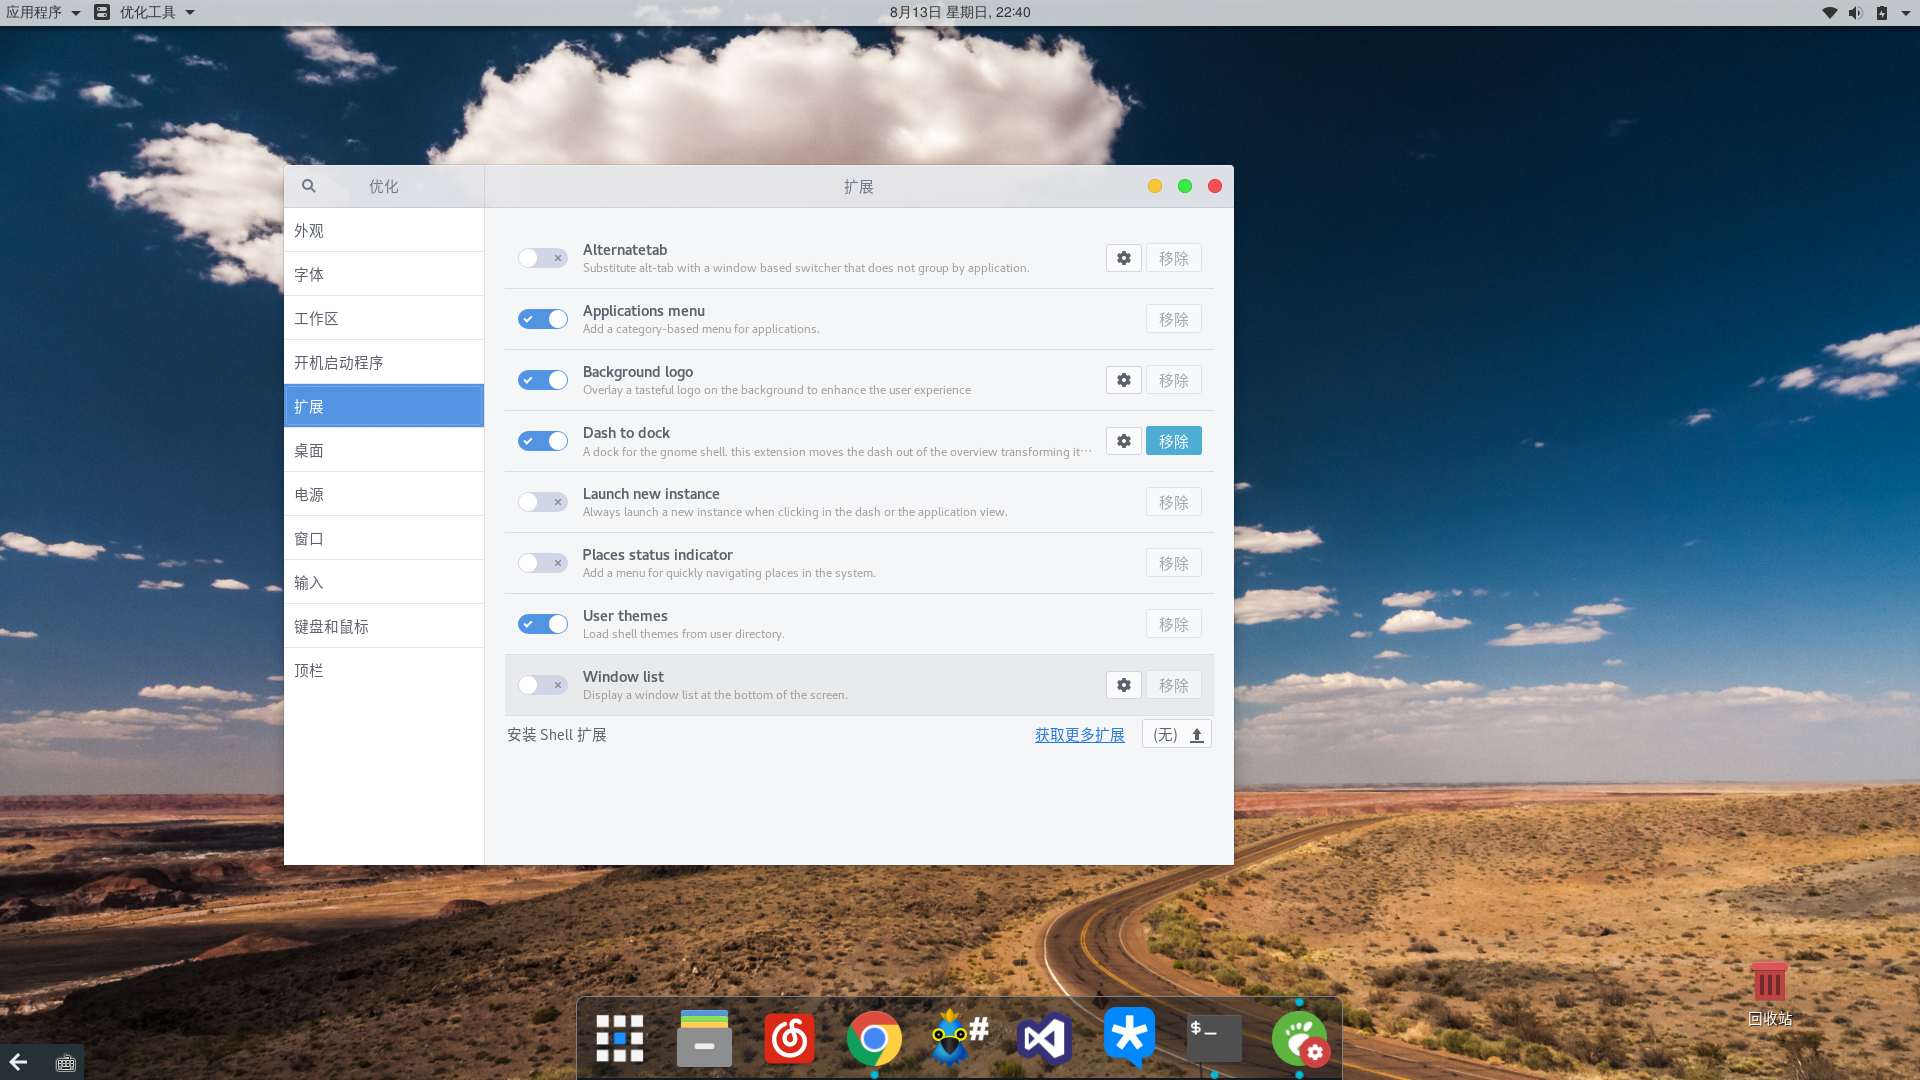1920x1080 pixels.
Task: Open the application grid in dock
Action: coord(620,1038)
